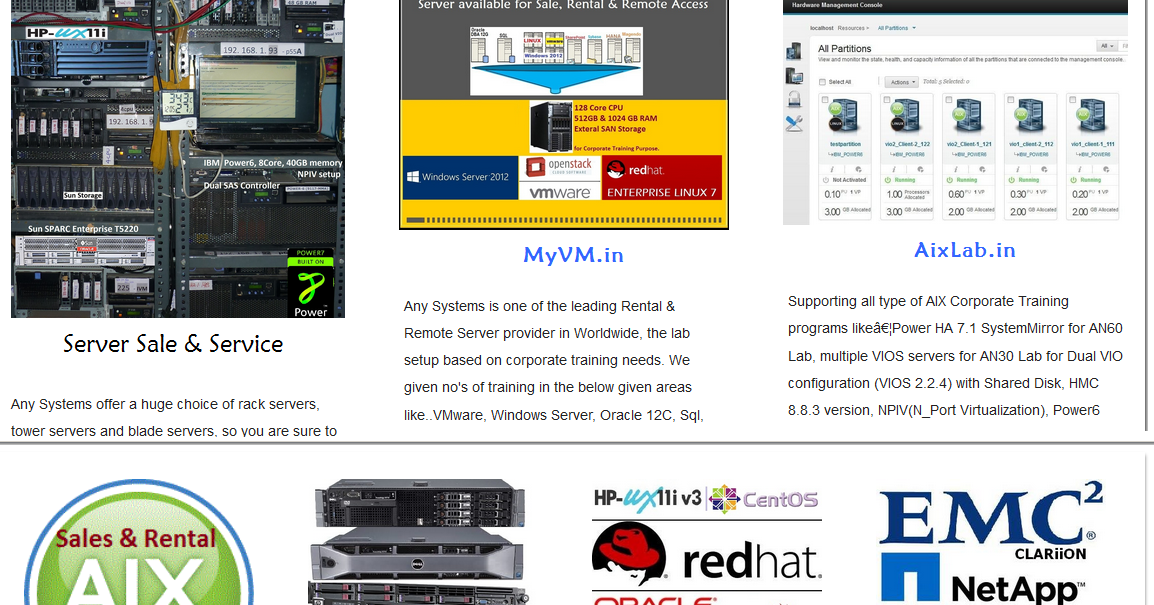Viewport: 1154px width, 605px height.
Task: Check the vio1_client-2_112 partition checkbox
Action: (x=1012, y=100)
